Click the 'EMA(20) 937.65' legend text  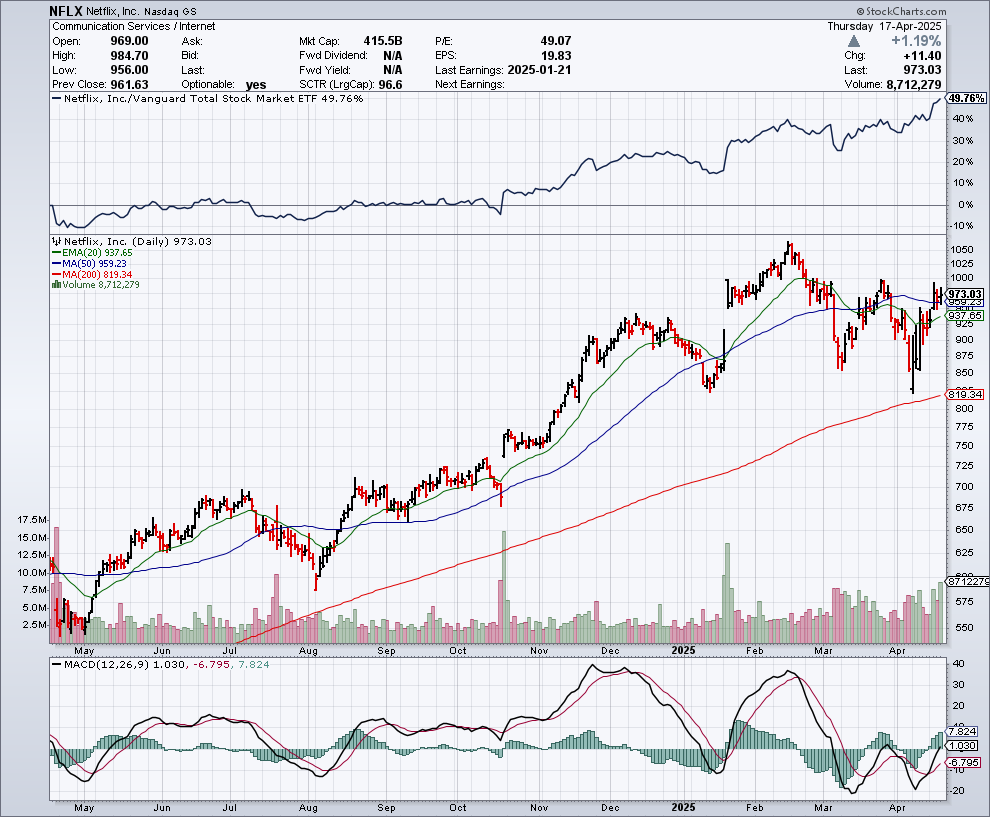point(97,253)
